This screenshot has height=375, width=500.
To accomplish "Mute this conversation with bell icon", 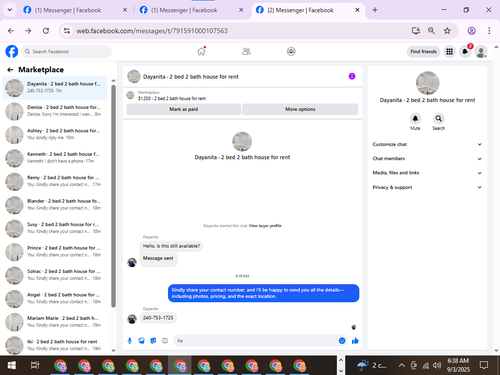I will (x=415, y=119).
